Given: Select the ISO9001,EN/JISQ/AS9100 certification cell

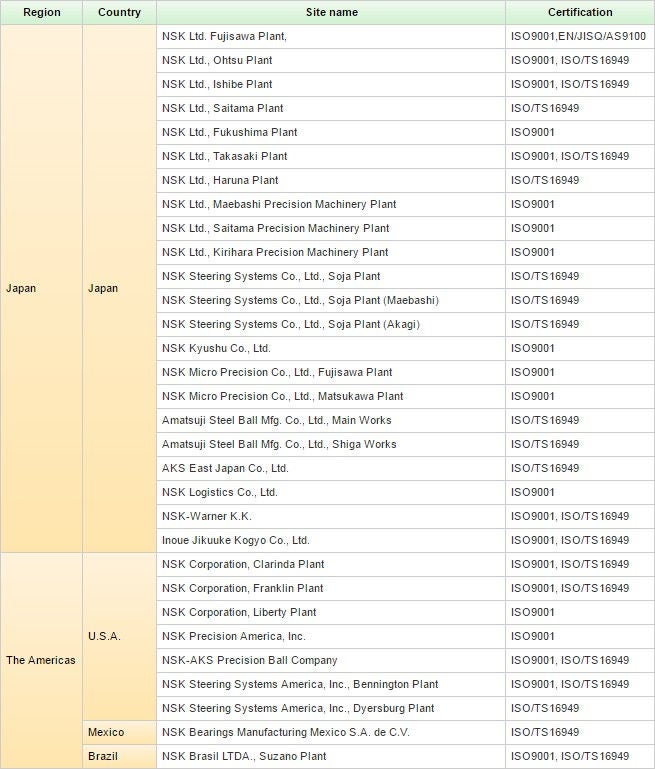Looking at the screenshot, I should pyautogui.click(x=578, y=37).
